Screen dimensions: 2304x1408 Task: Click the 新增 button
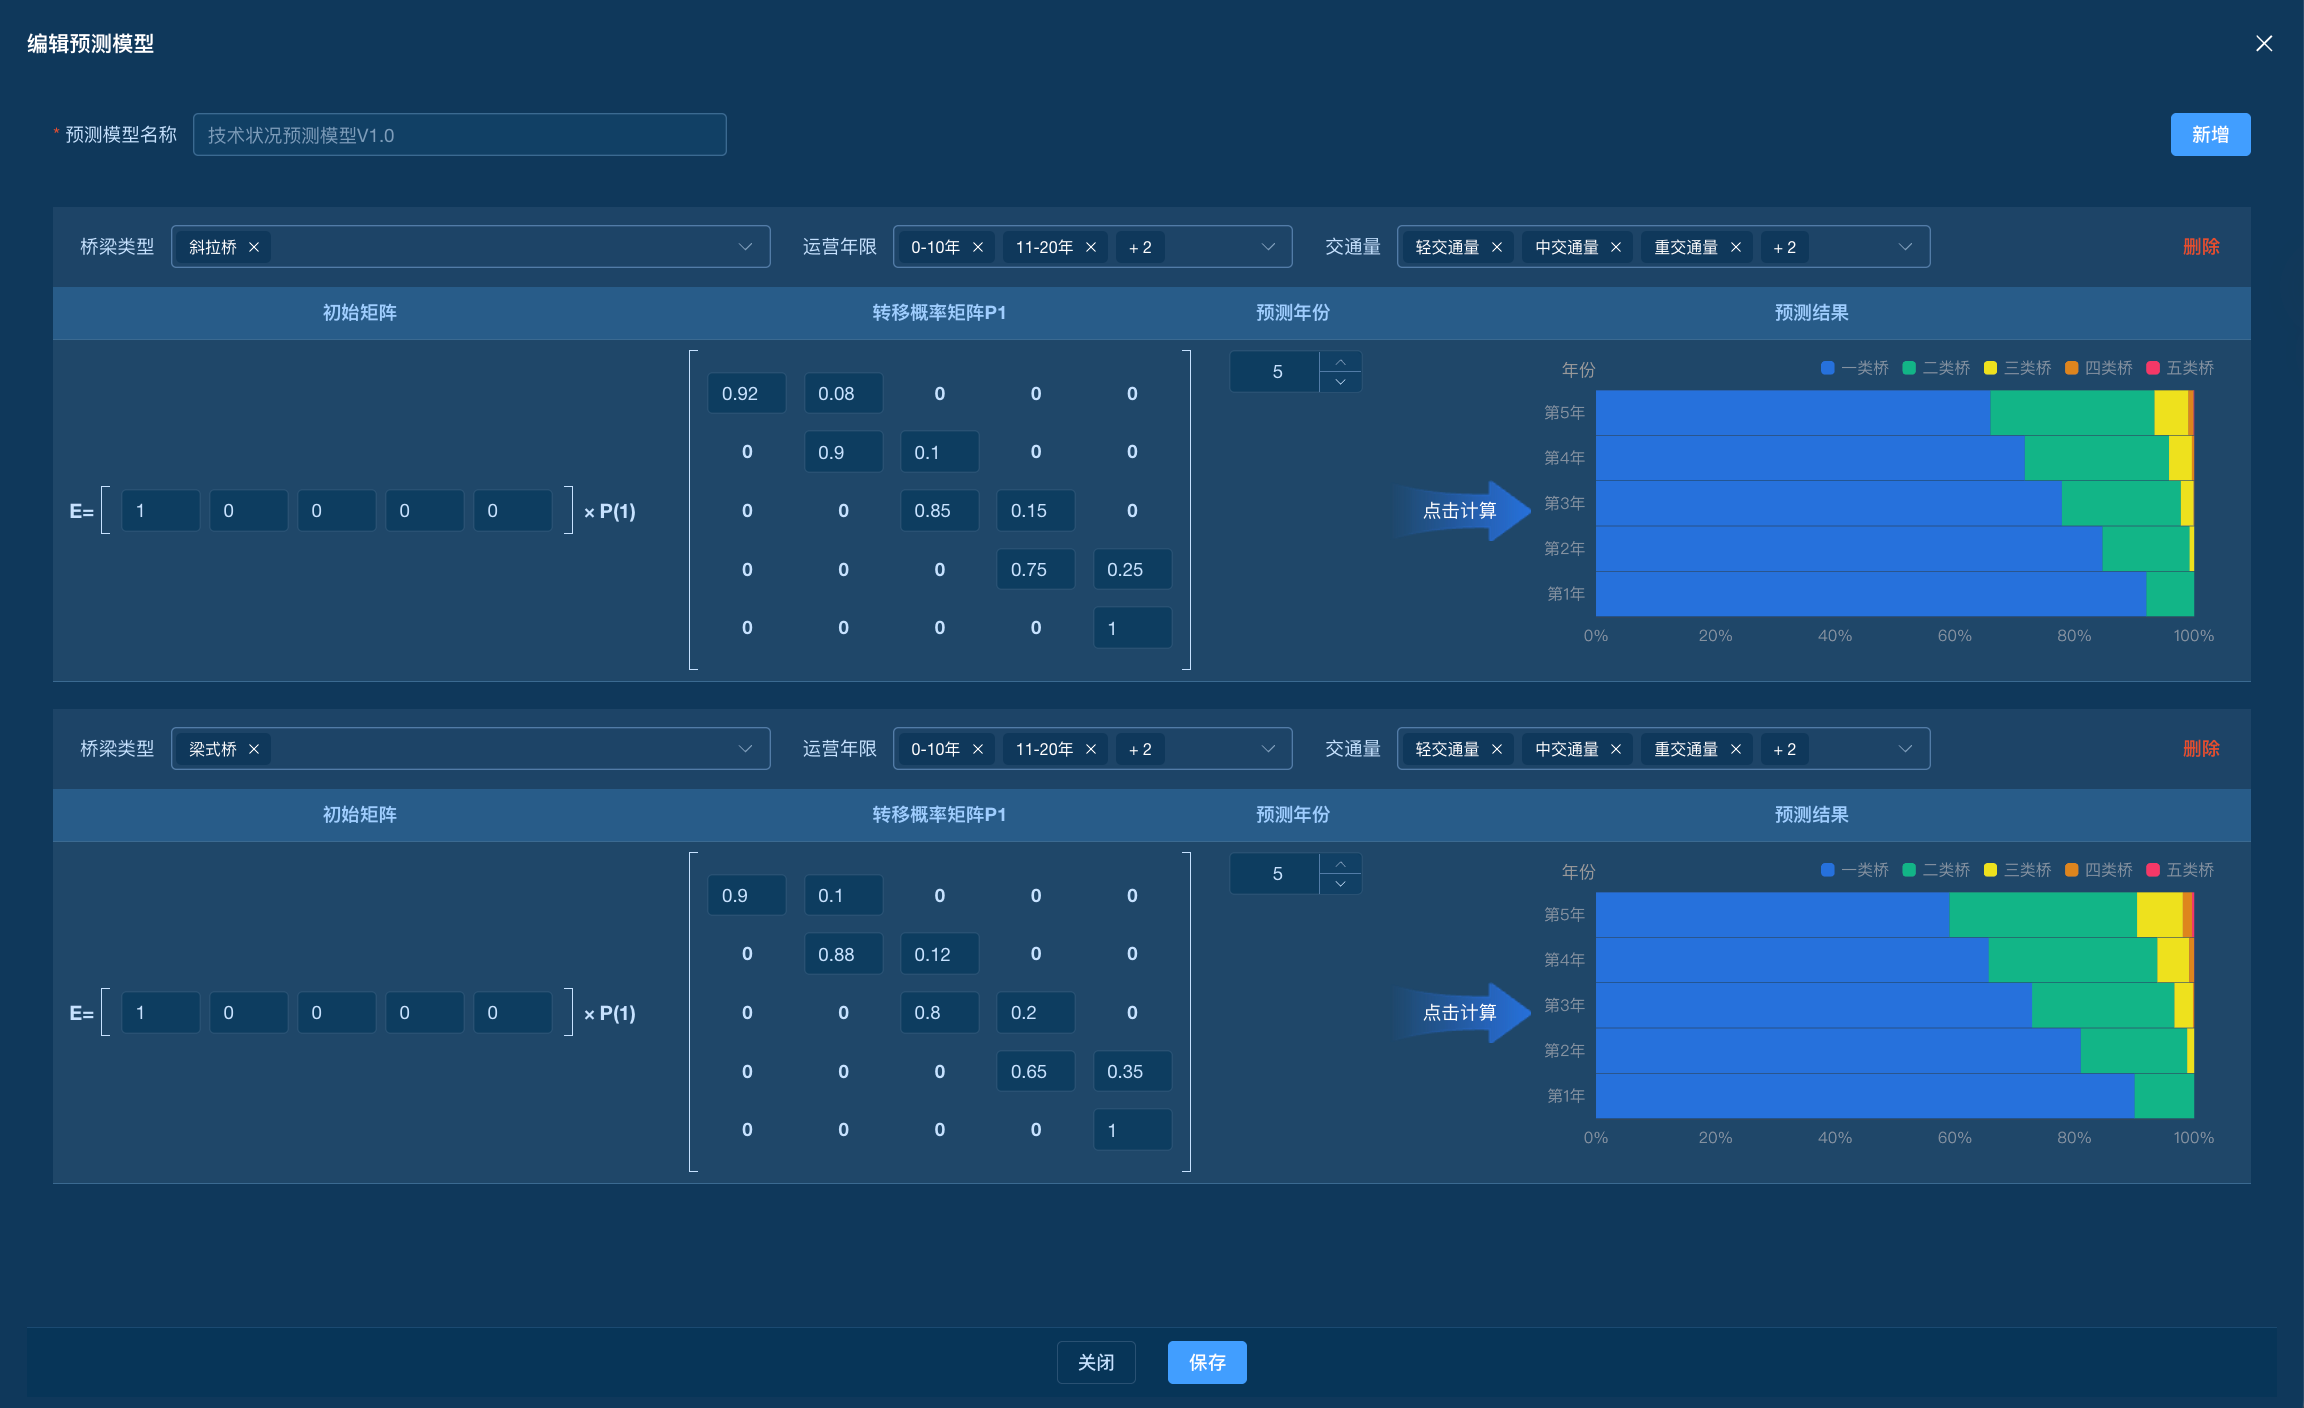(2210, 135)
